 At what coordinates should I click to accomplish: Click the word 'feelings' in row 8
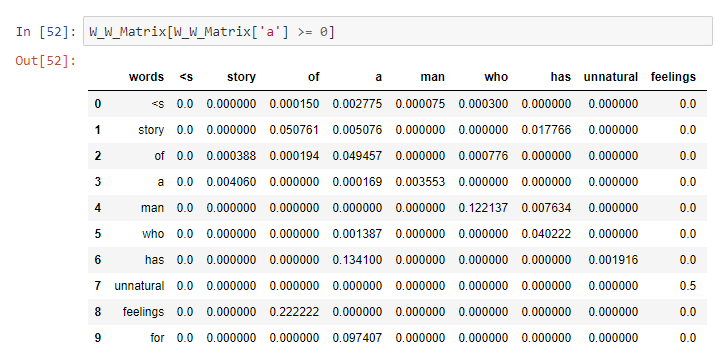pos(143,312)
